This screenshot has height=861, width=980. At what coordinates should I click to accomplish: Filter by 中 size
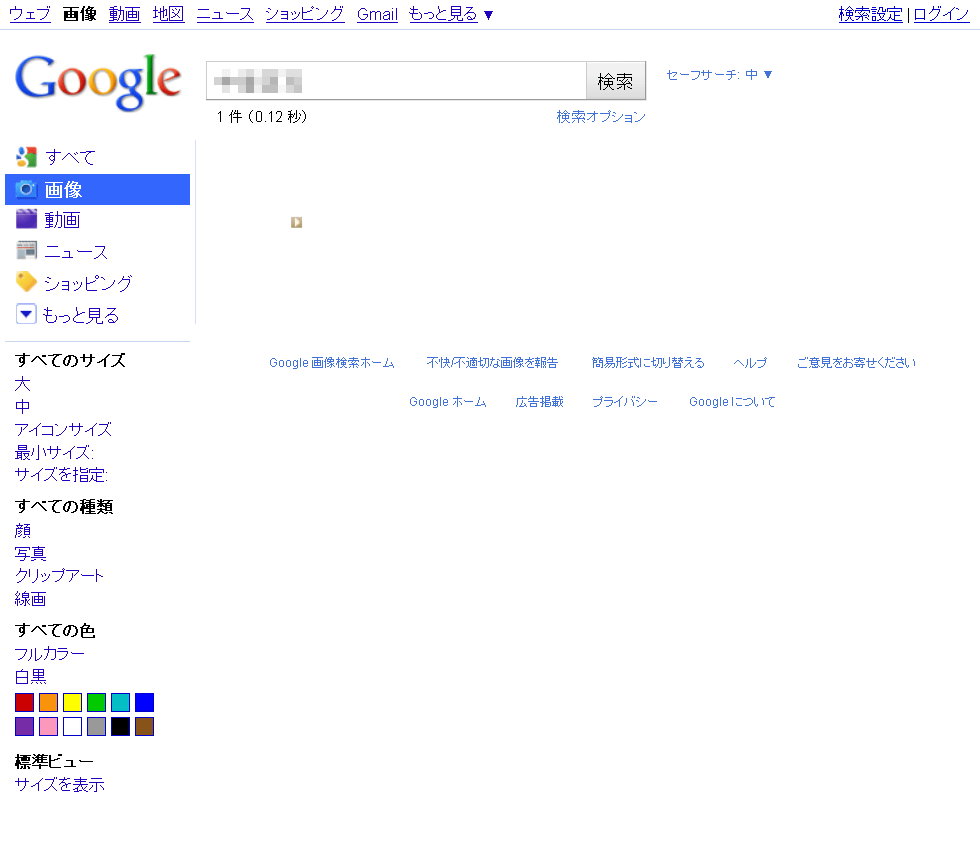pos(22,407)
